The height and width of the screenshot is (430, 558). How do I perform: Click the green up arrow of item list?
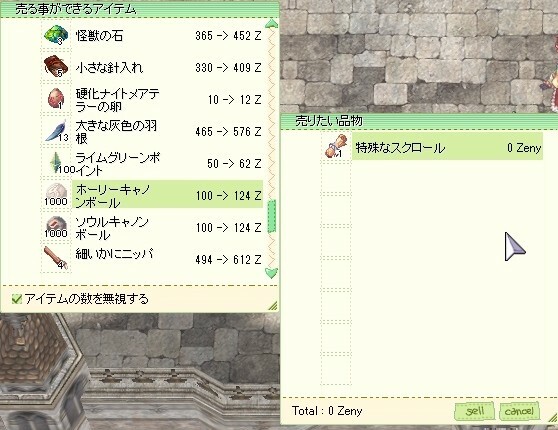(x=272, y=24)
